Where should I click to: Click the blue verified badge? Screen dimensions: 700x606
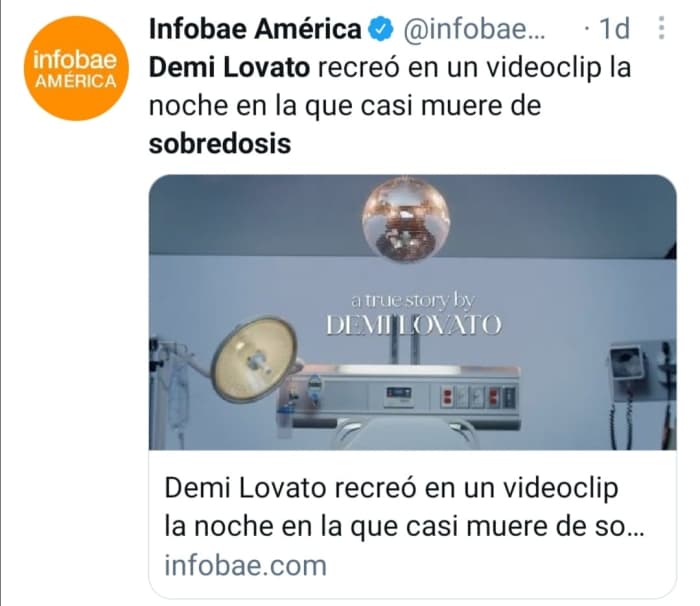pos(380,29)
